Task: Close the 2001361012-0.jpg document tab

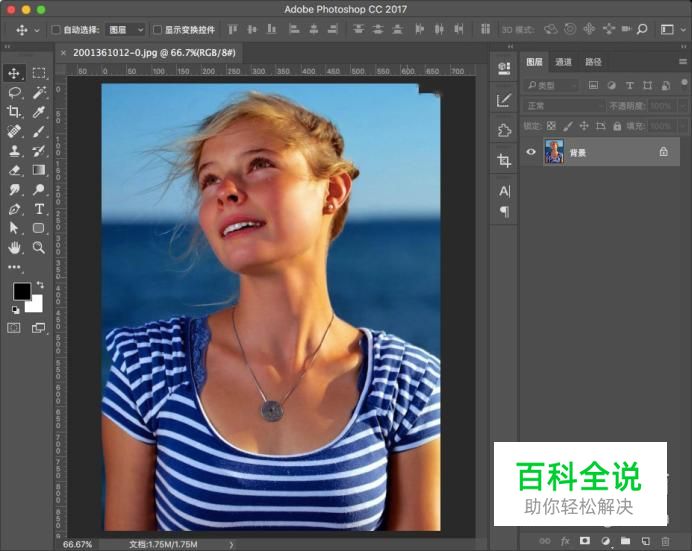Action: point(64,52)
